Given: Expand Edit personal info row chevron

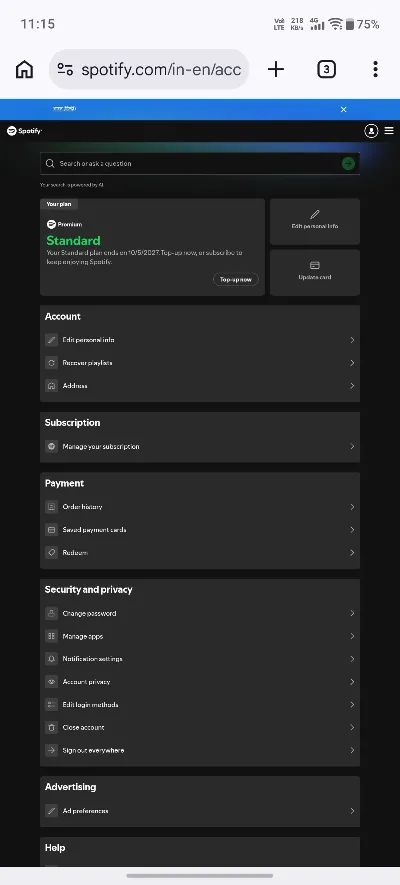Looking at the screenshot, I should click(352, 340).
